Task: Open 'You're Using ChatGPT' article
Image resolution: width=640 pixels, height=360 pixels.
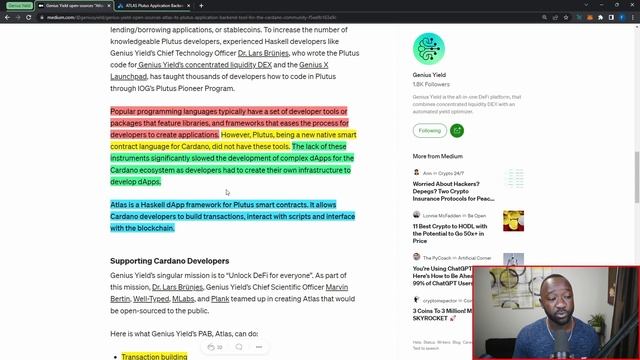Action: 442,276
